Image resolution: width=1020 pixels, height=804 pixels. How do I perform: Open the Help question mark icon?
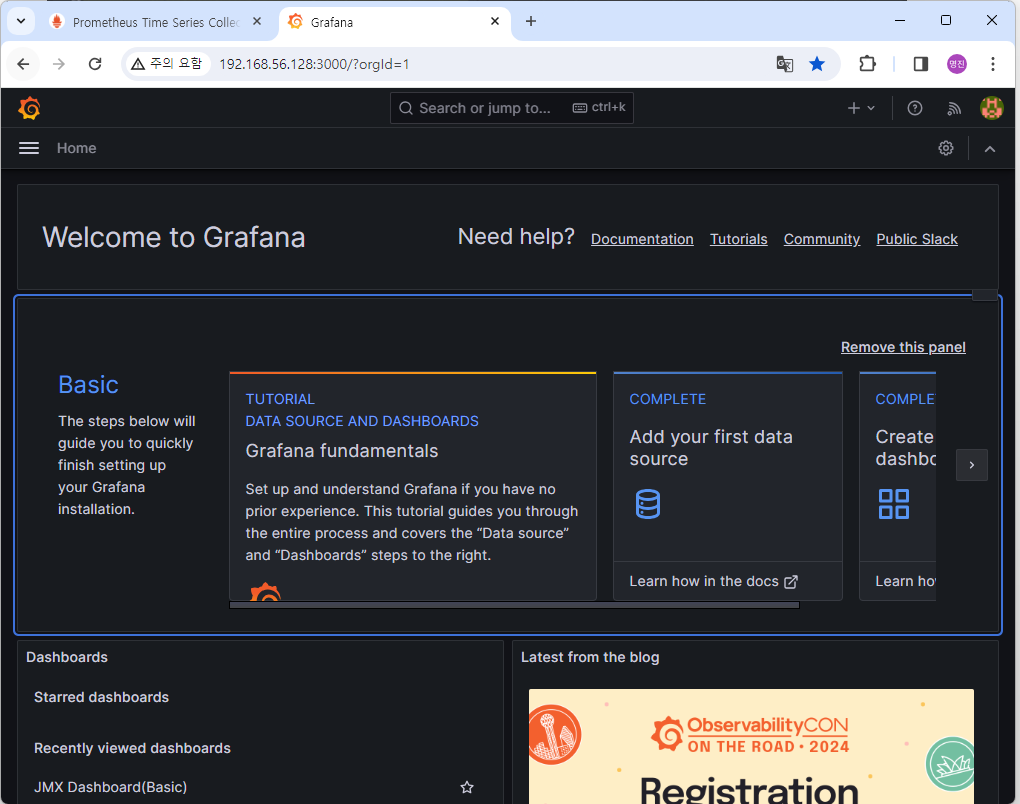pyautogui.click(x=915, y=109)
